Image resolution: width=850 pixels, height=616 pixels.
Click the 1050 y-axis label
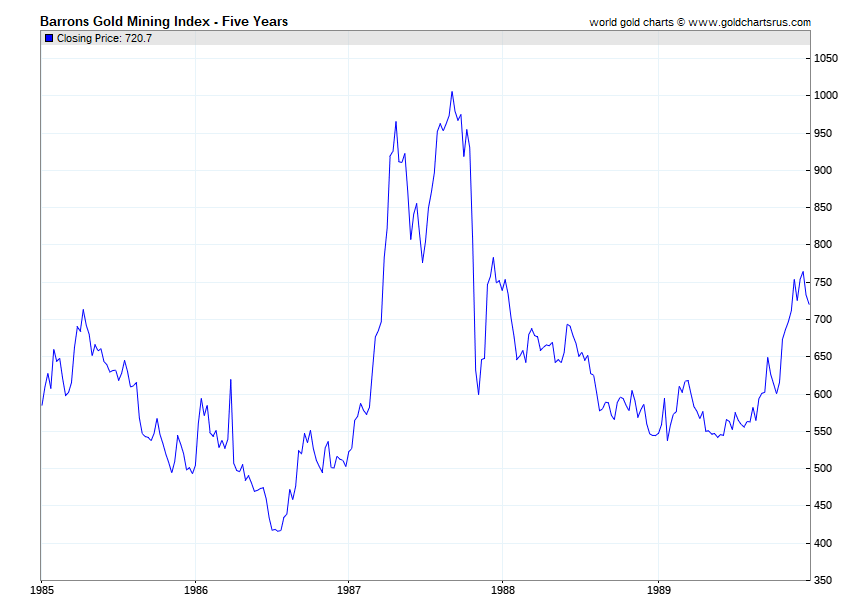click(x=826, y=58)
